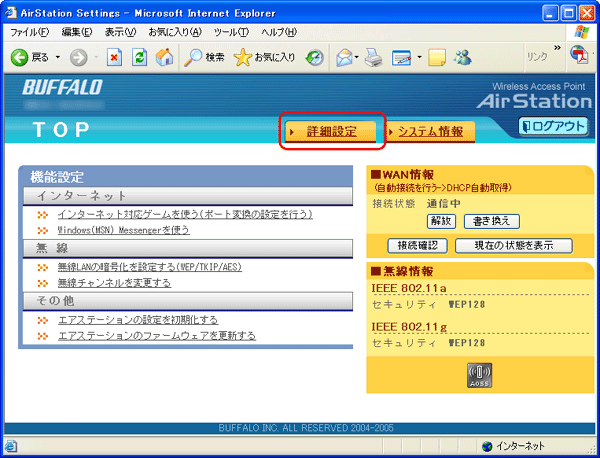Open the Mail dropdown arrow
600x458 pixels.
357,58
